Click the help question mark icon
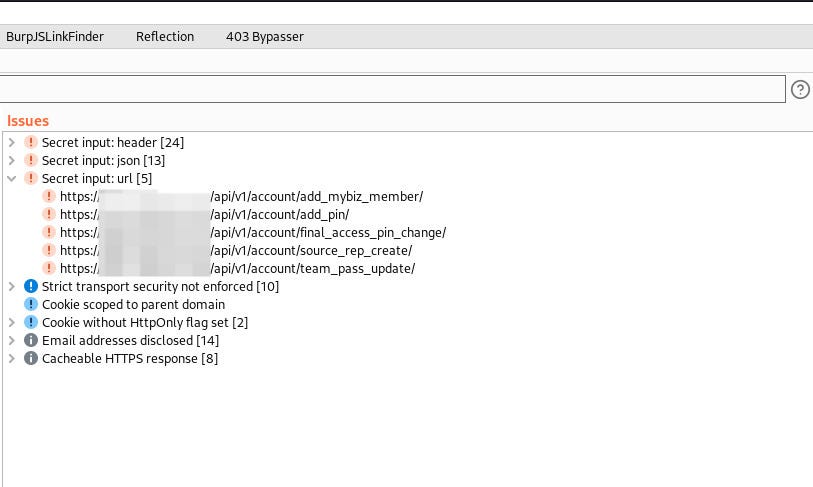 click(x=800, y=89)
